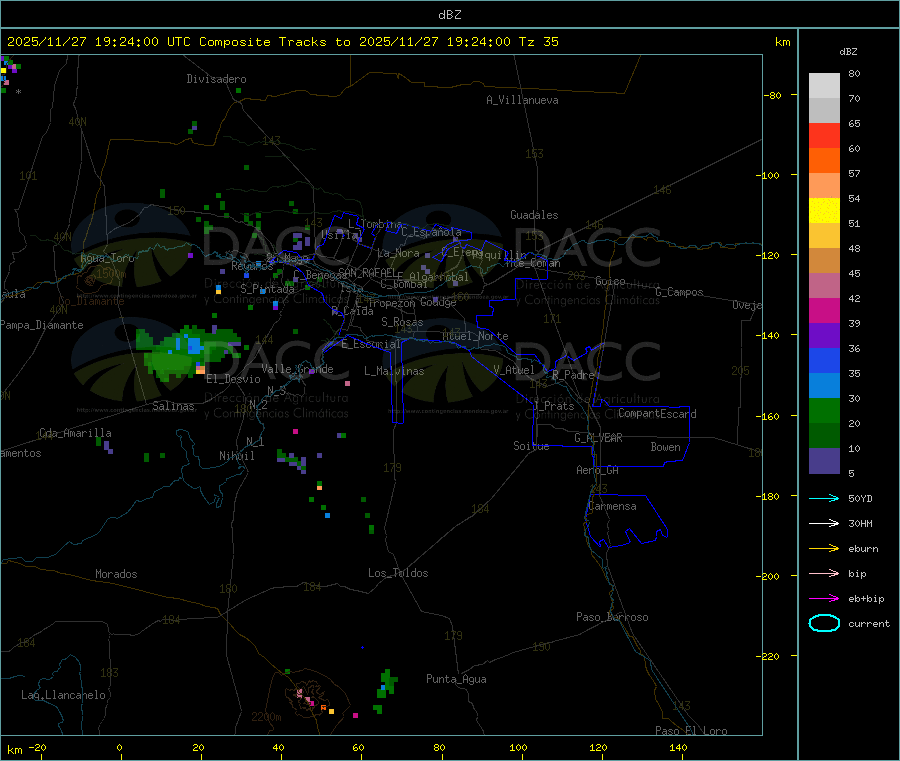This screenshot has width=900, height=761.
Task: Click the J_Prats place label
Action: (x=553, y=406)
